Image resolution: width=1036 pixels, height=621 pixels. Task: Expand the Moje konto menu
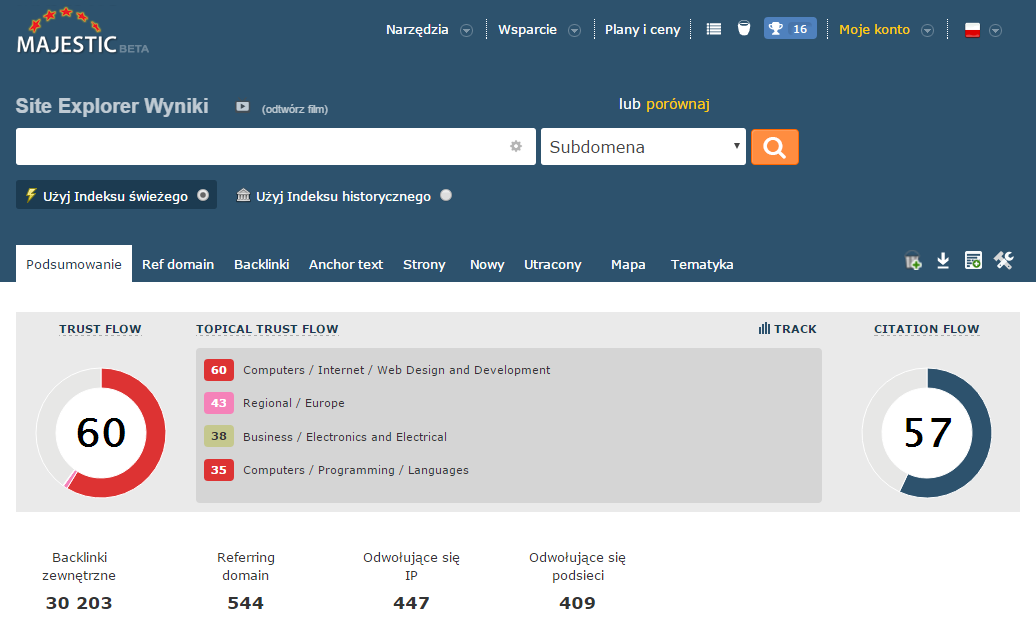click(885, 30)
